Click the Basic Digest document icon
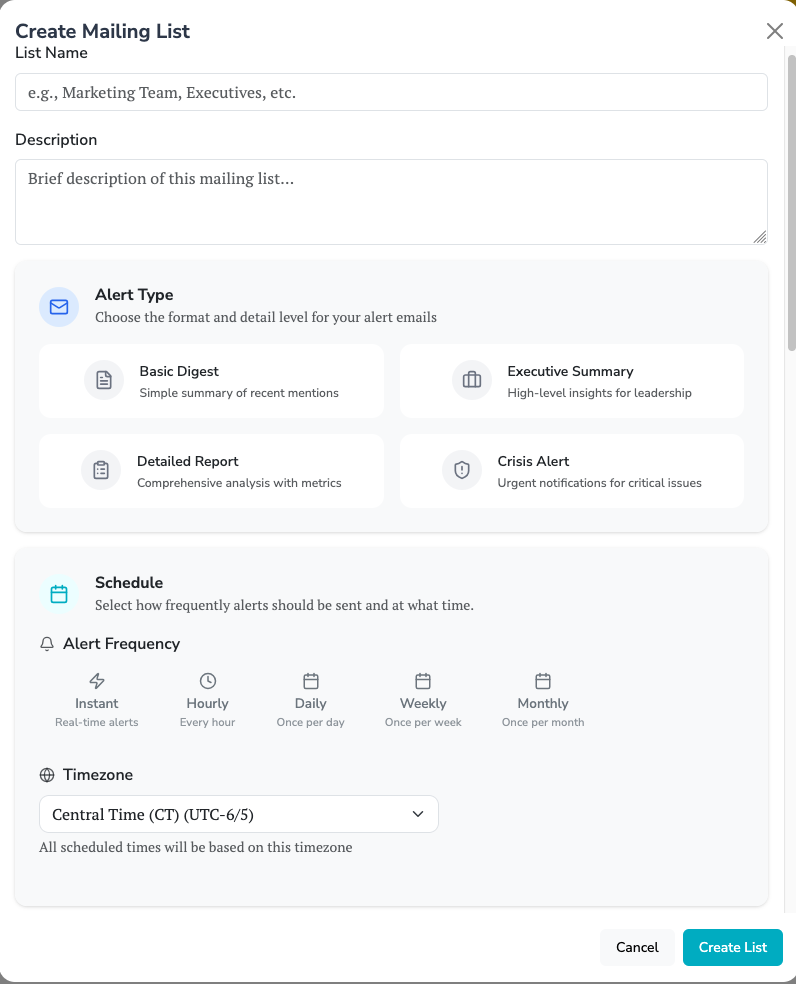The width and height of the screenshot is (796, 984). click(x=104, y=380)
